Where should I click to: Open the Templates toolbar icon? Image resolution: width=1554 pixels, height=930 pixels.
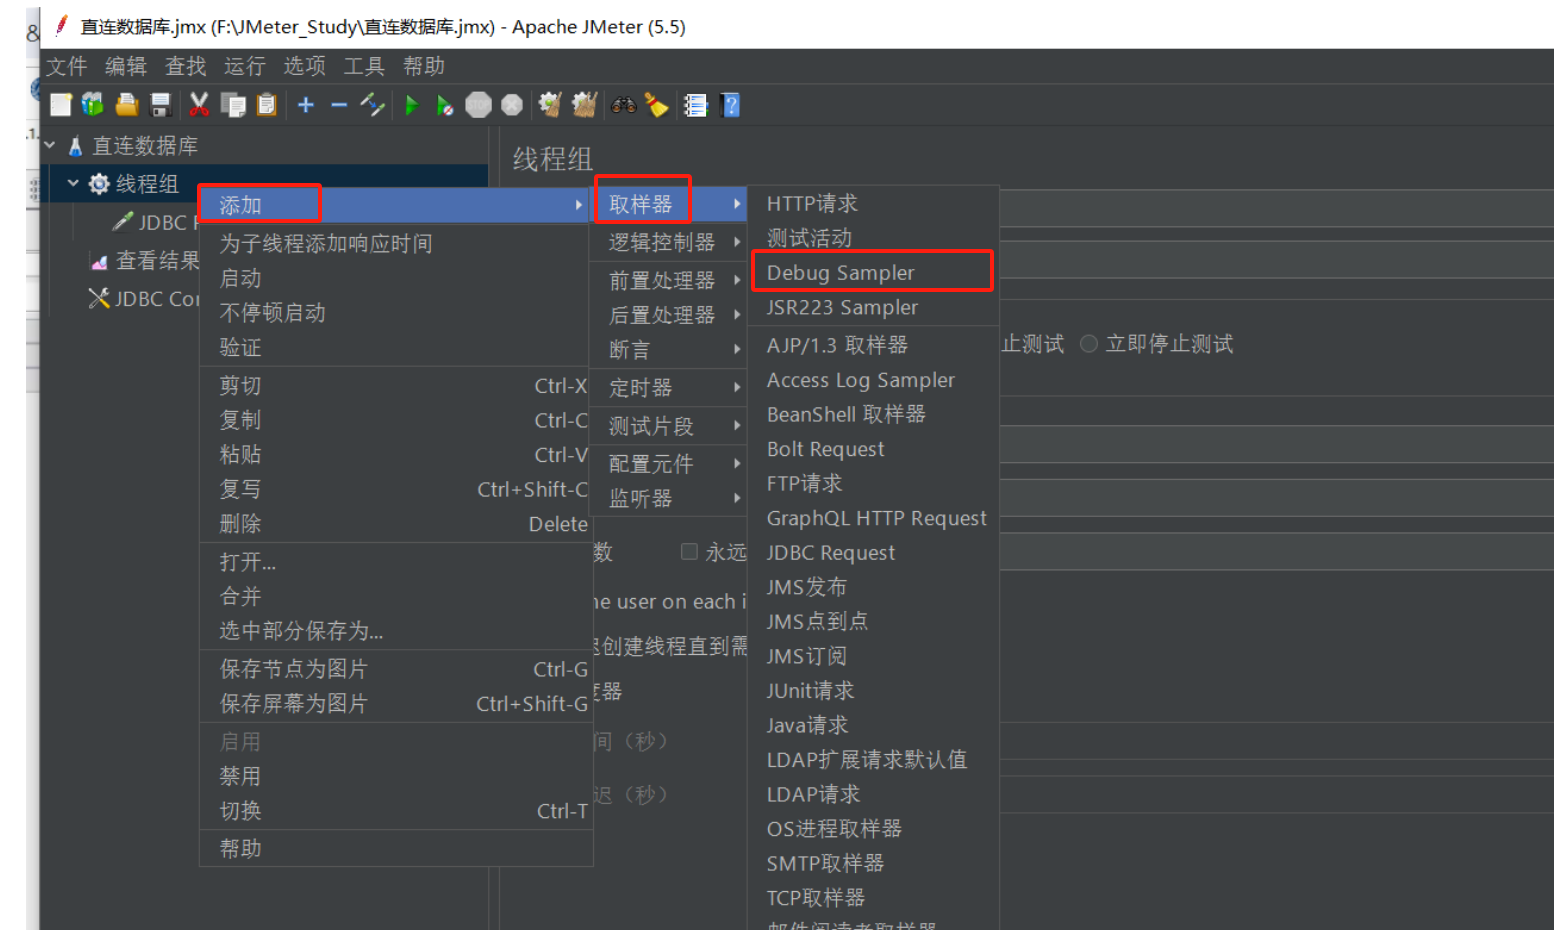pos(93,105)
